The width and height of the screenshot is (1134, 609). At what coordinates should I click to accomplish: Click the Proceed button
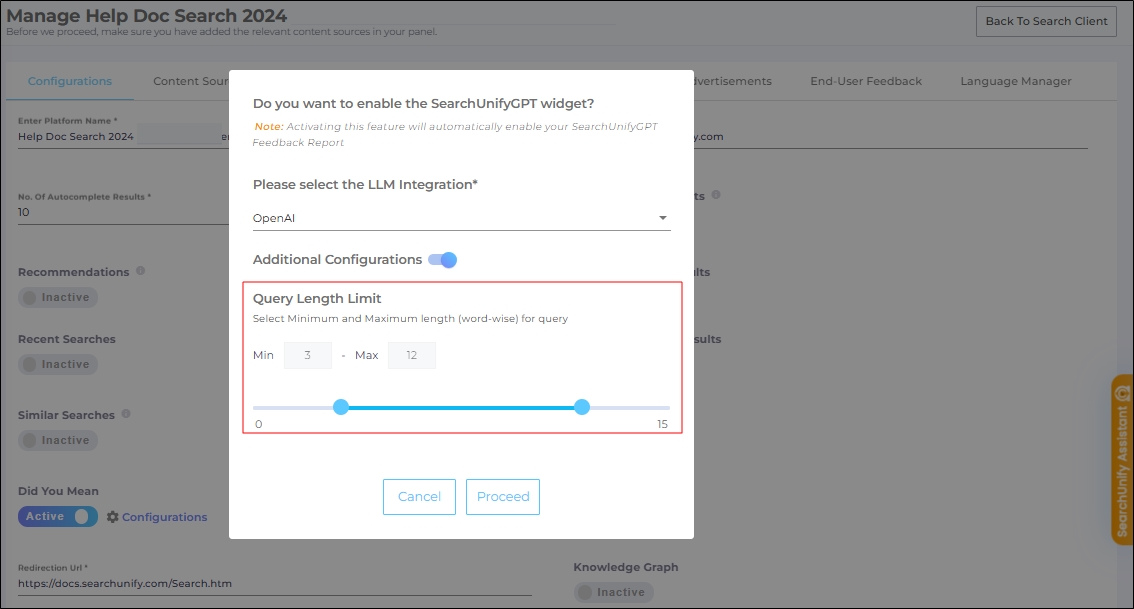pyautogui.click(x=503, y=497)
